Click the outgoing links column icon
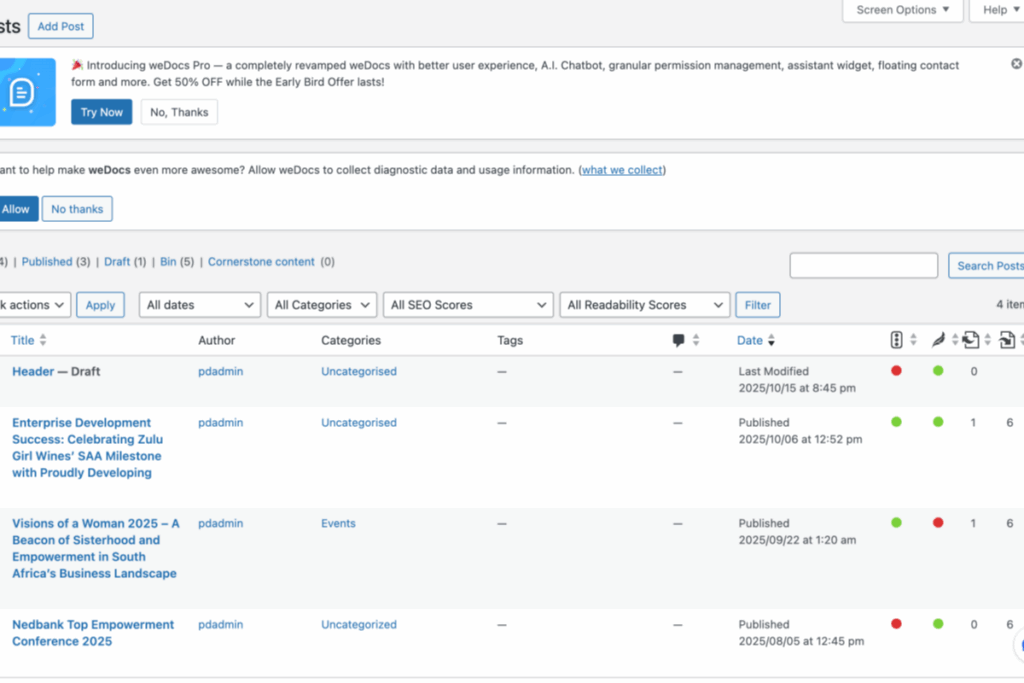Image resolution: width=1024 pixels, height=683 pixels. [x=971, y=340]
